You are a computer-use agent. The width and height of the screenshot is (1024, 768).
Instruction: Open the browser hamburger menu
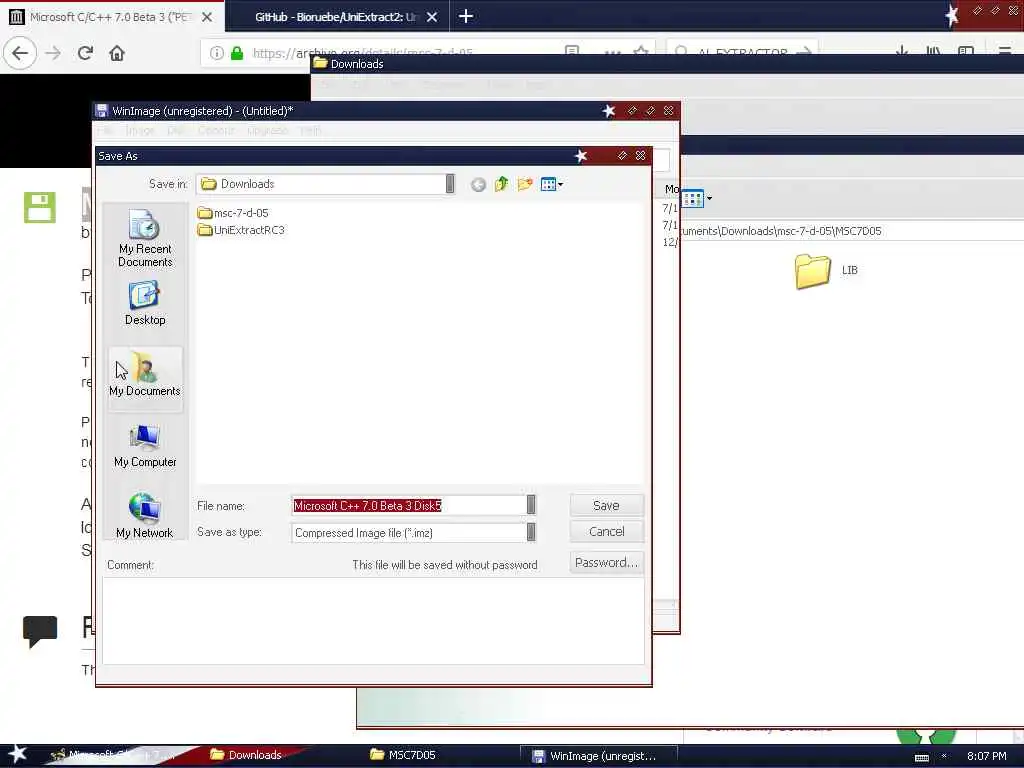(1004, 51)
